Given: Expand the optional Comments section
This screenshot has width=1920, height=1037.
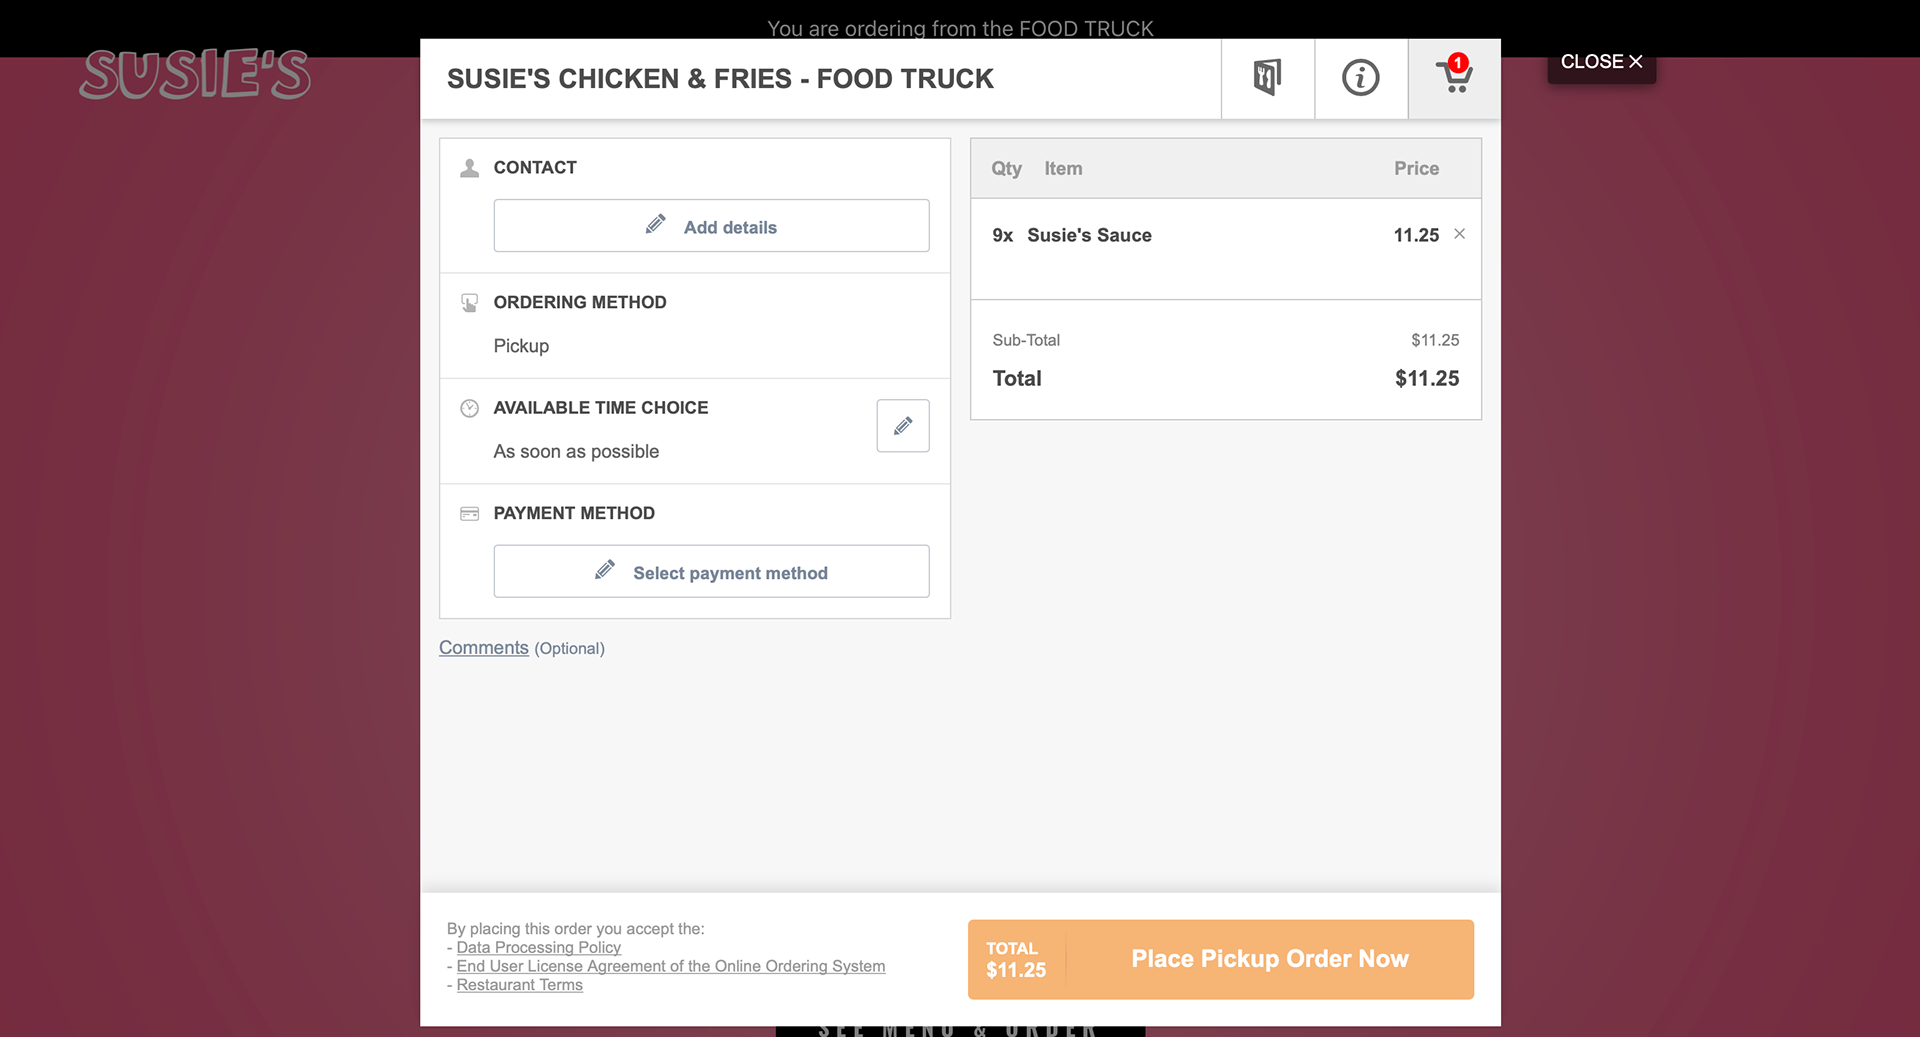Looking at the screenshot, I should point(483,648).
